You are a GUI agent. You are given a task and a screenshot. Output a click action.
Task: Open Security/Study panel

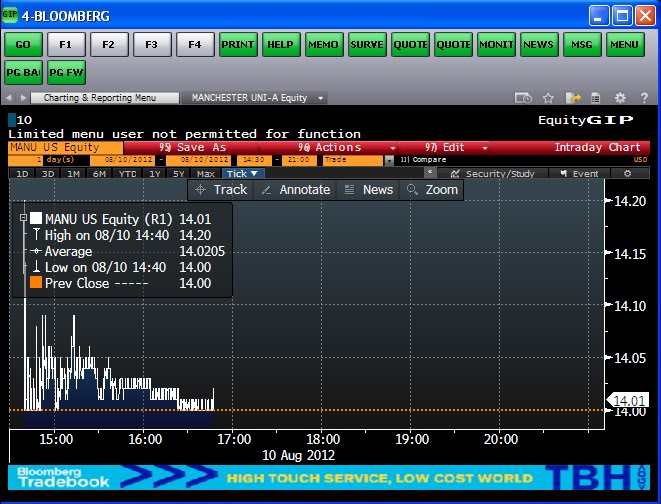493,174
